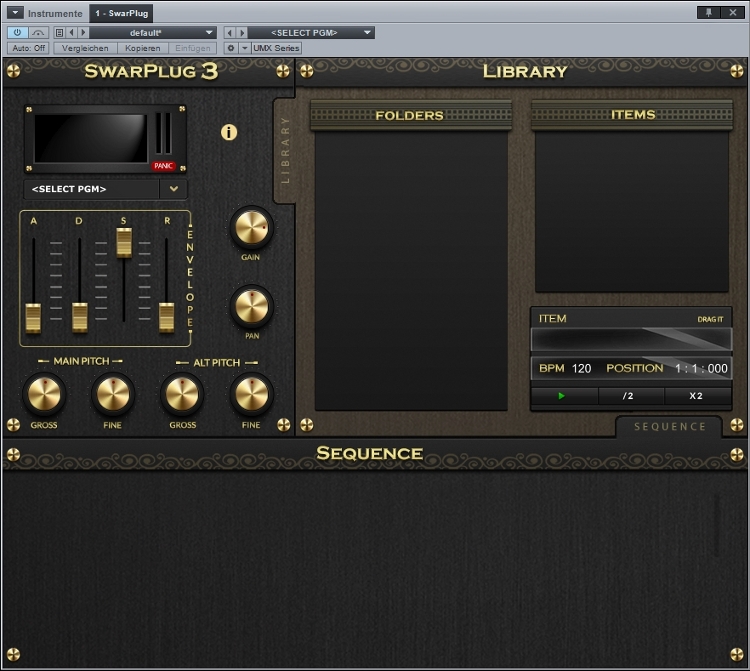Open the gear settings icon
Viewport: 750px width, 671px height.
tap(231, 48)
